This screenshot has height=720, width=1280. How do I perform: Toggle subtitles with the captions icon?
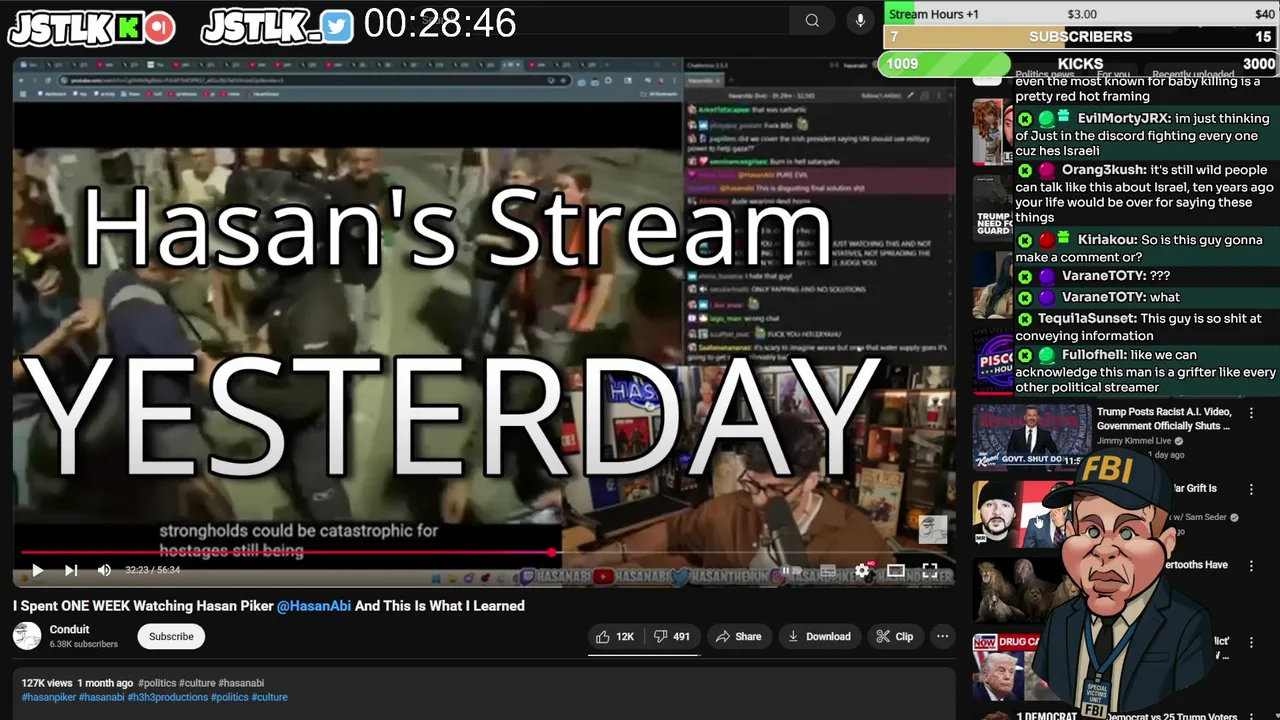828,571
